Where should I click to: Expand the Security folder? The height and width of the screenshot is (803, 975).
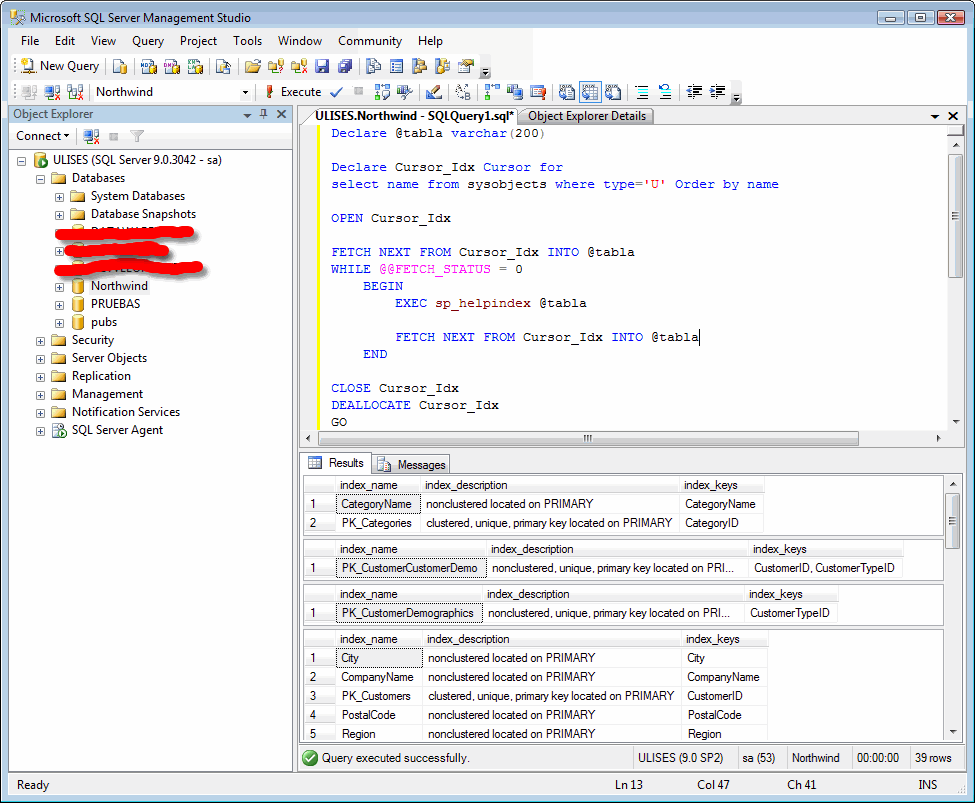[40, 341]
